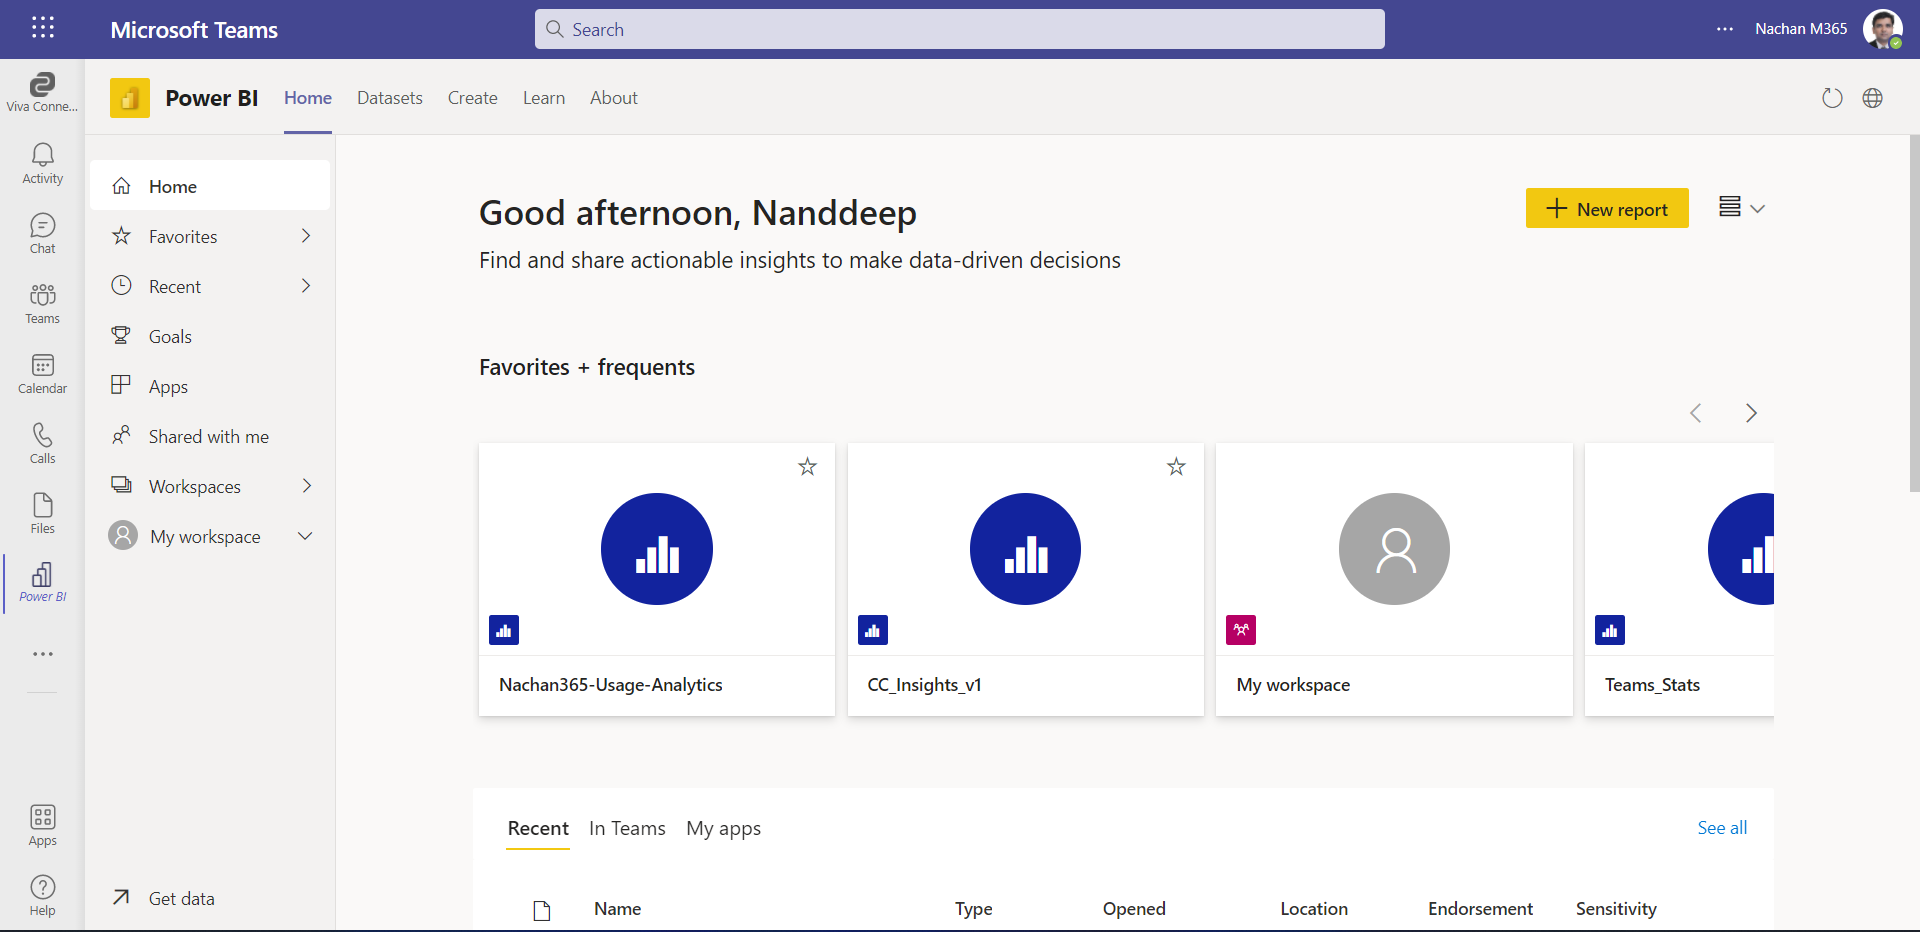The height and width of the screenshot is (933, 1920).
Task: Expand the Workspaces flyout arrow
Action: 306,486
